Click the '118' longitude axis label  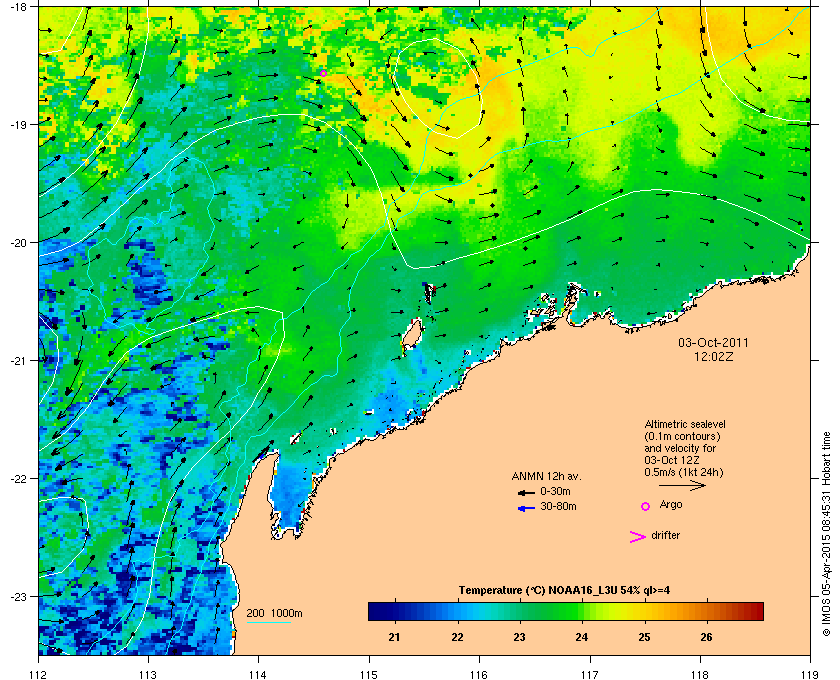(700, 675)
